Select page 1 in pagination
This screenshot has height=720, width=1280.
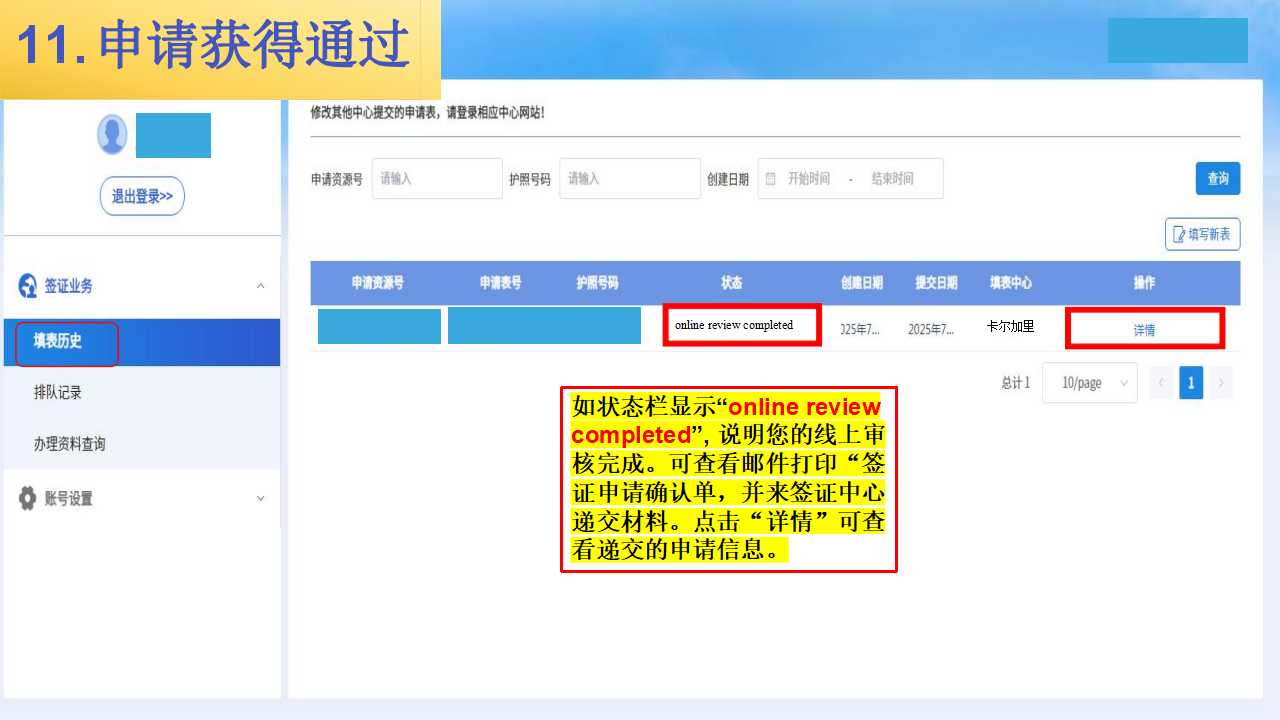tap(1190, 383)
